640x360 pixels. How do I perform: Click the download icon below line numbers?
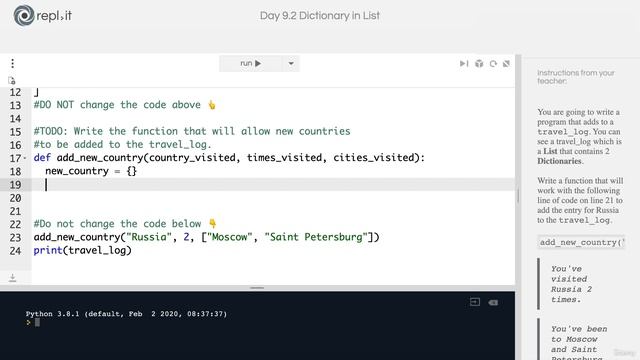13,278
